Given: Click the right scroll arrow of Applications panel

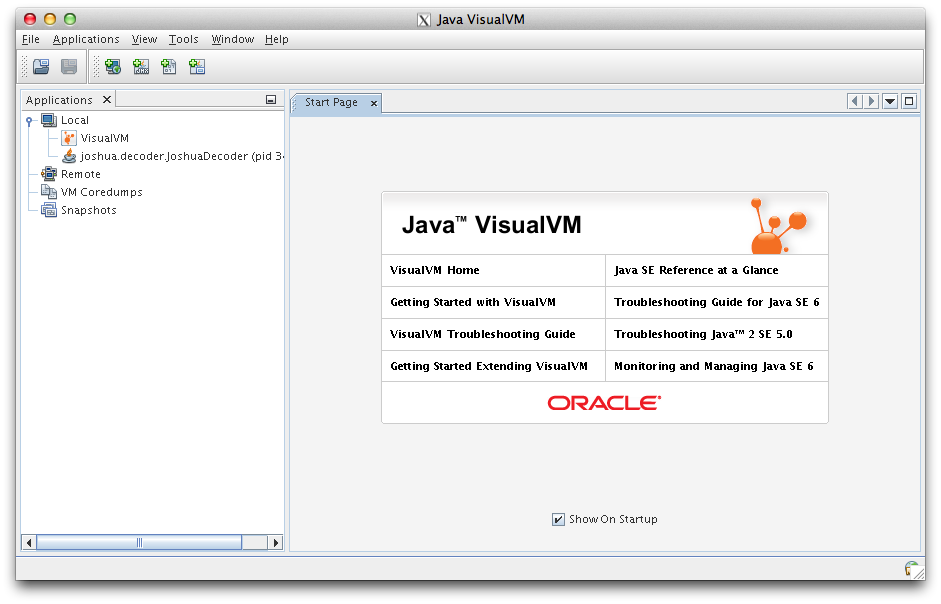Looking at the screenshot, I should click(x=275, y=543).
